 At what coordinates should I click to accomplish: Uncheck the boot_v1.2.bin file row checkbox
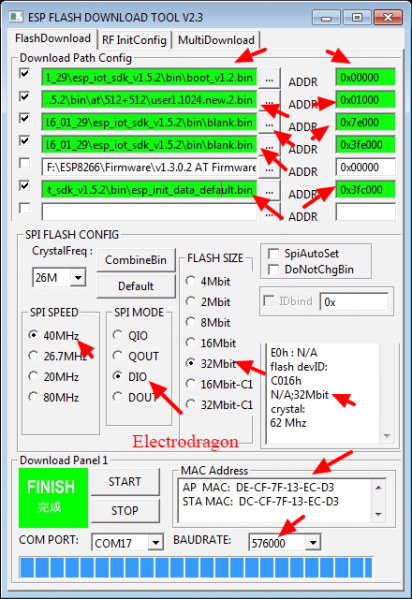24,73
